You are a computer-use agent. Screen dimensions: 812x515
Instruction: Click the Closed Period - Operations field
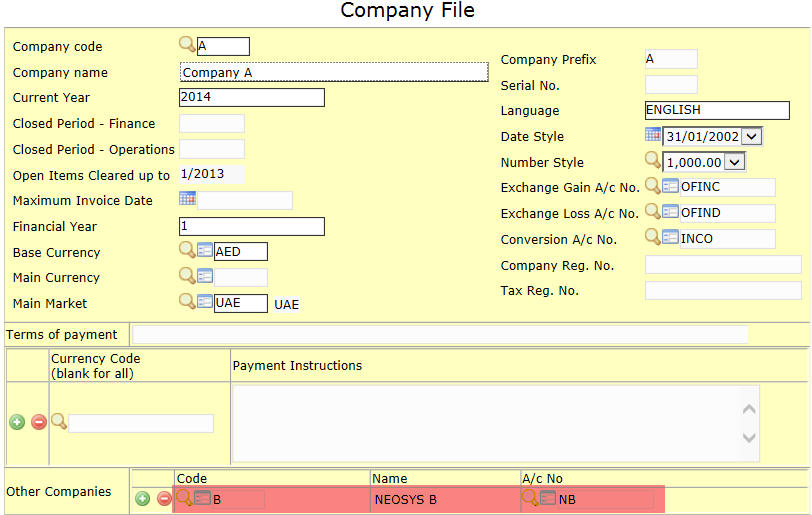(212, 149)
